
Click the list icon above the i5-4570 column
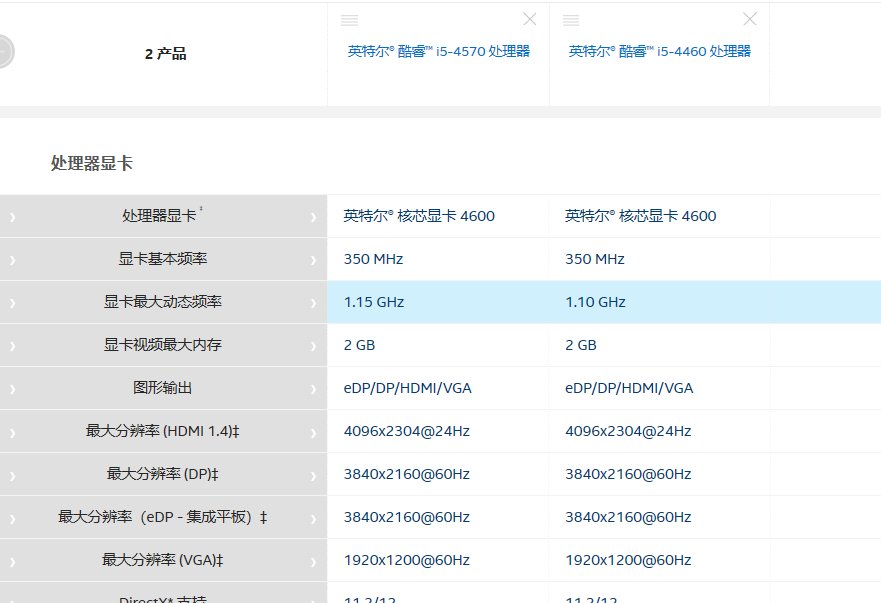tap(349, 19)
